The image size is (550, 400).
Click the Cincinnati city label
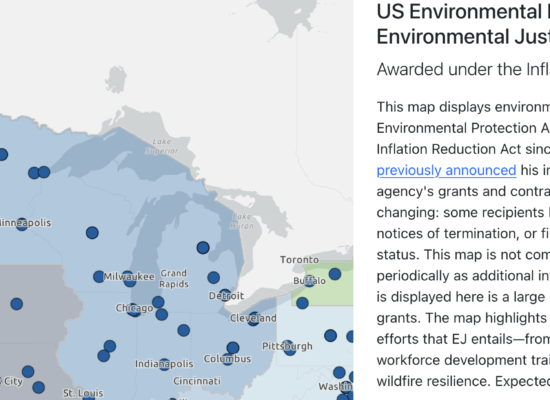pos(197,381)
